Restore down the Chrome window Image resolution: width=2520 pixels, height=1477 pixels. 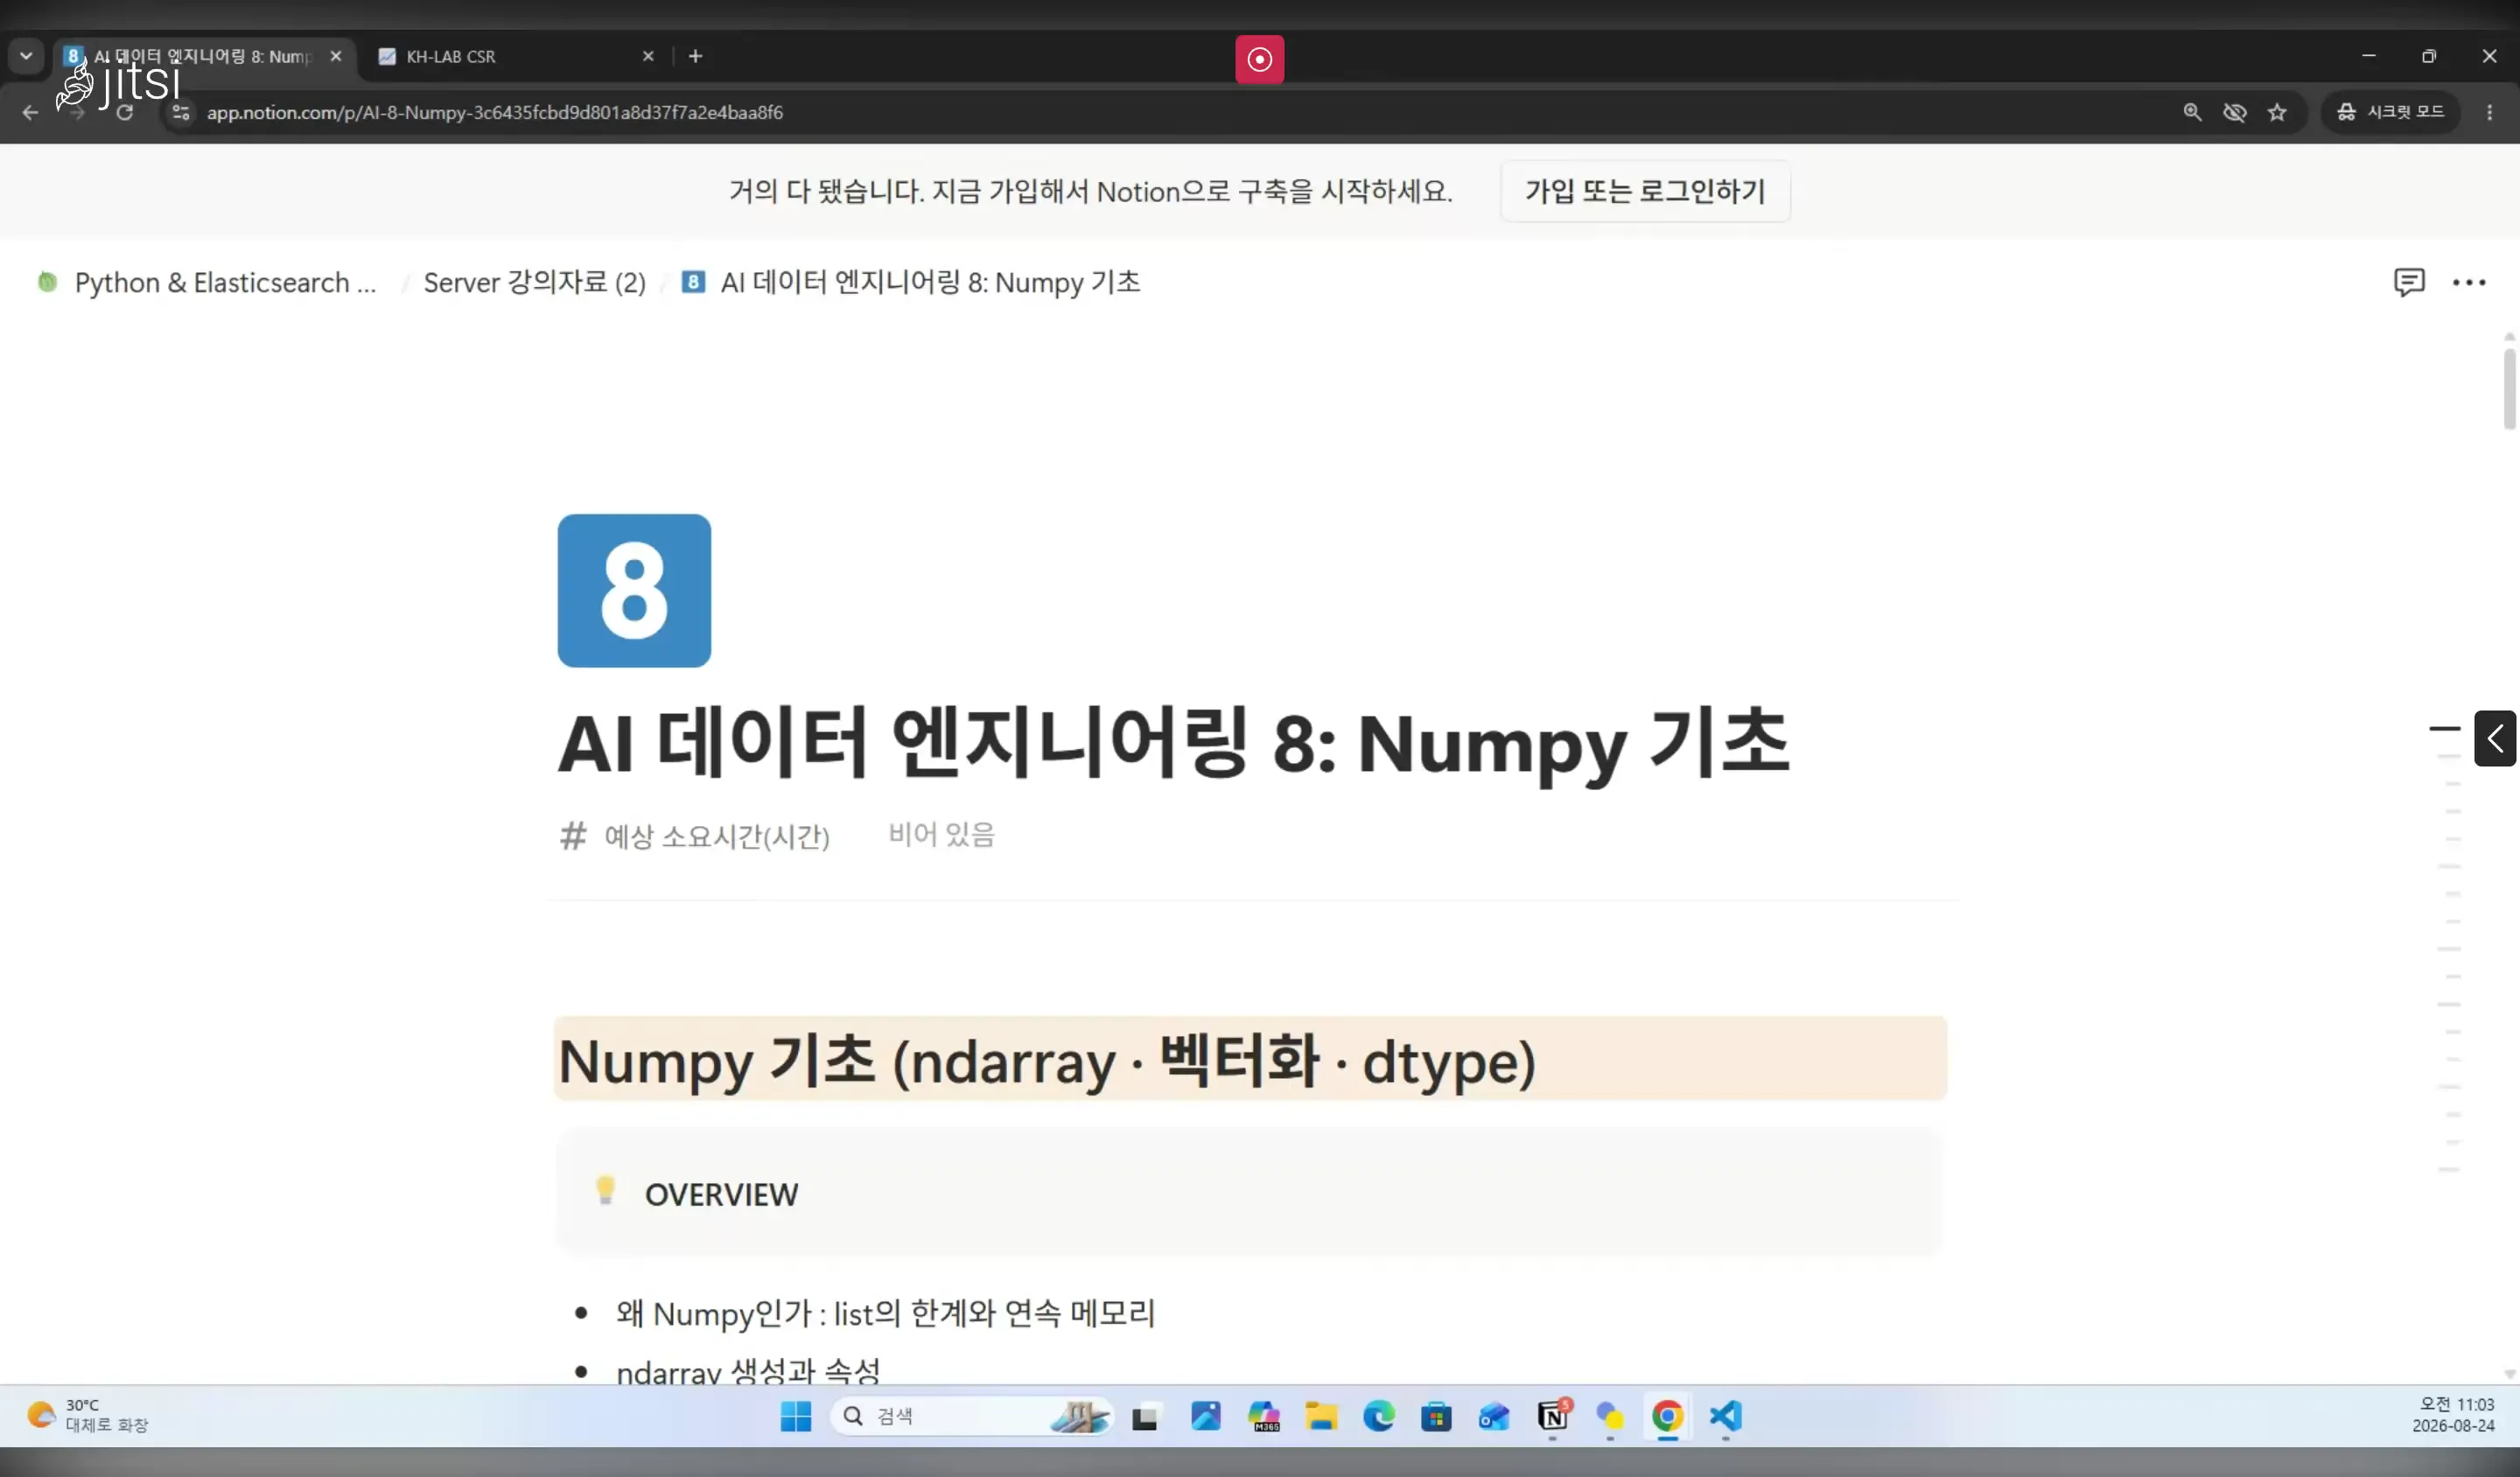2429,56
